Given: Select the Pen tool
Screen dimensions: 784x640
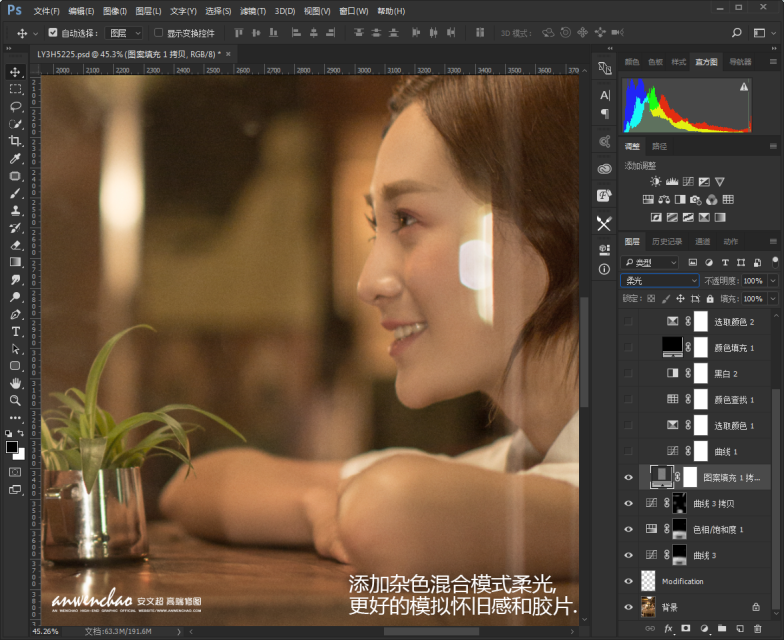Looking at the screenshot, I should (16, 314).
